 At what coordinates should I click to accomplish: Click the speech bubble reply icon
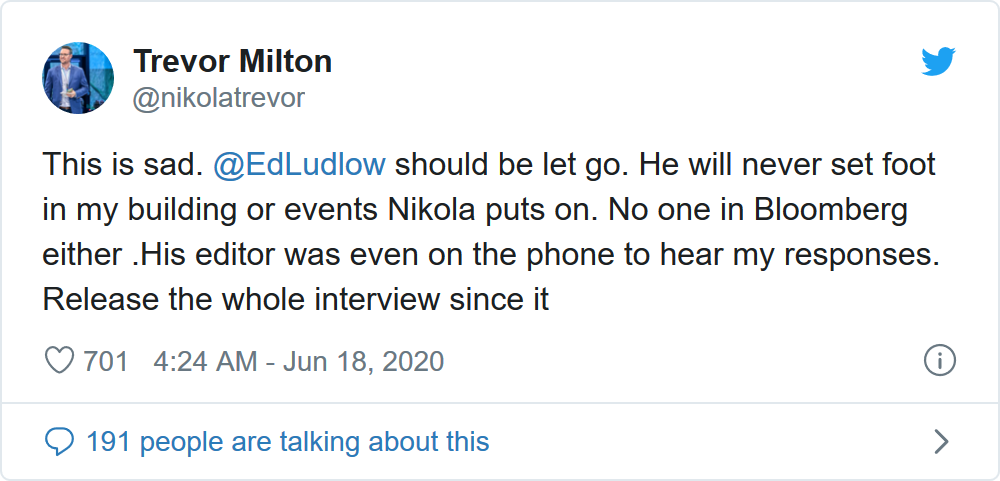pyautogui.click(x=60, y=441)
